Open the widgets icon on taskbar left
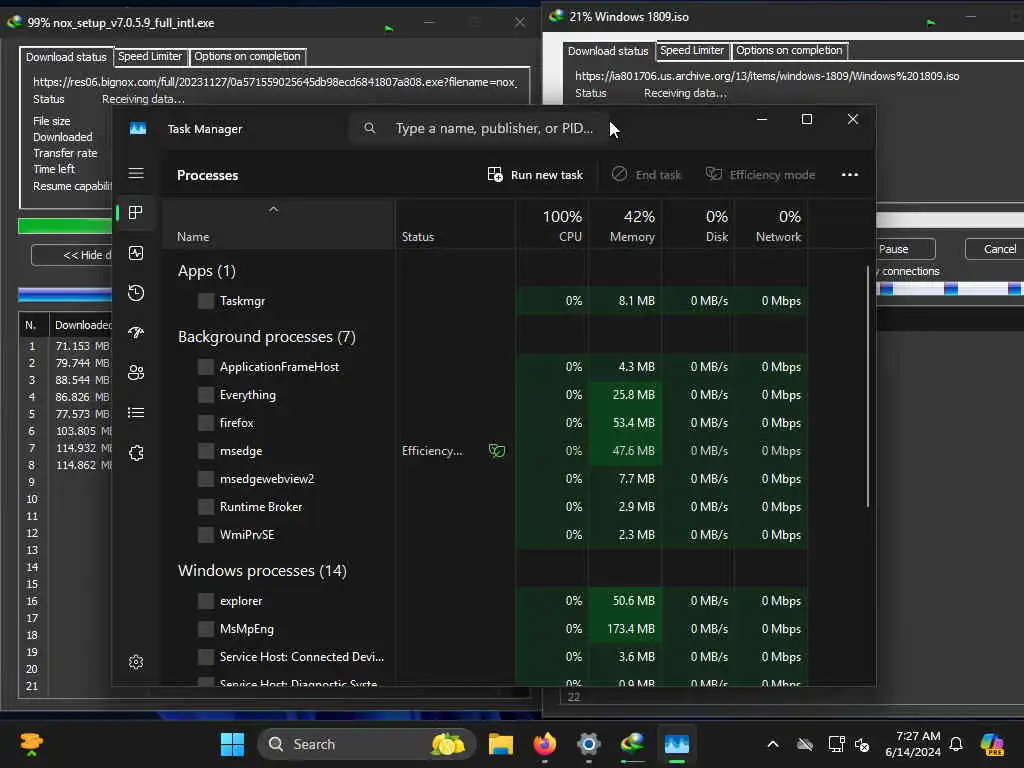Viewport: 1024px width, 768px height. [31, 744]
